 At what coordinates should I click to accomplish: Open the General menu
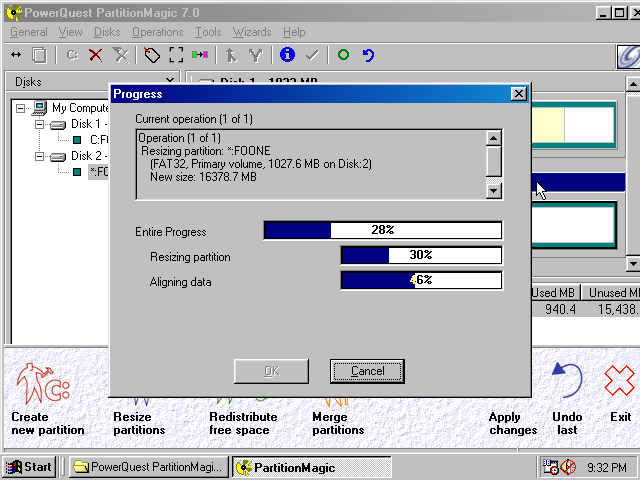(29, 32)
